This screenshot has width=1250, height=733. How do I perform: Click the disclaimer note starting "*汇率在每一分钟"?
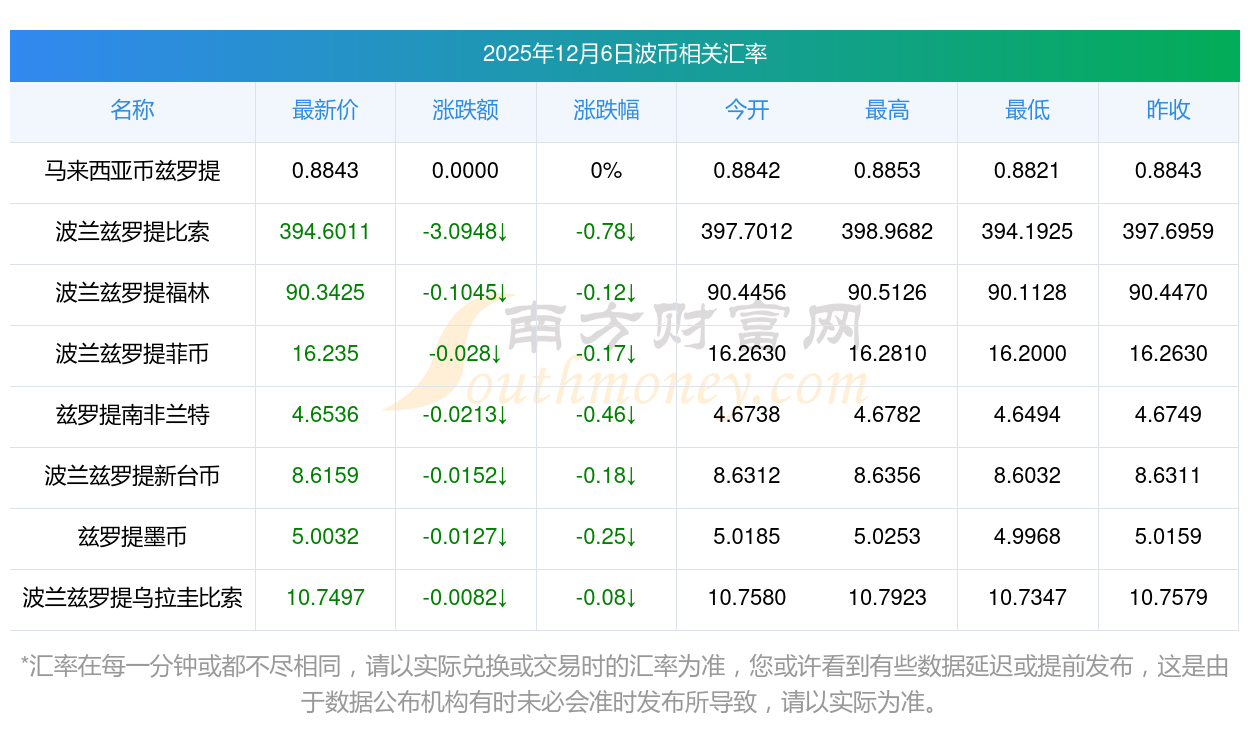pyautogui.click(x=625, y=684)
